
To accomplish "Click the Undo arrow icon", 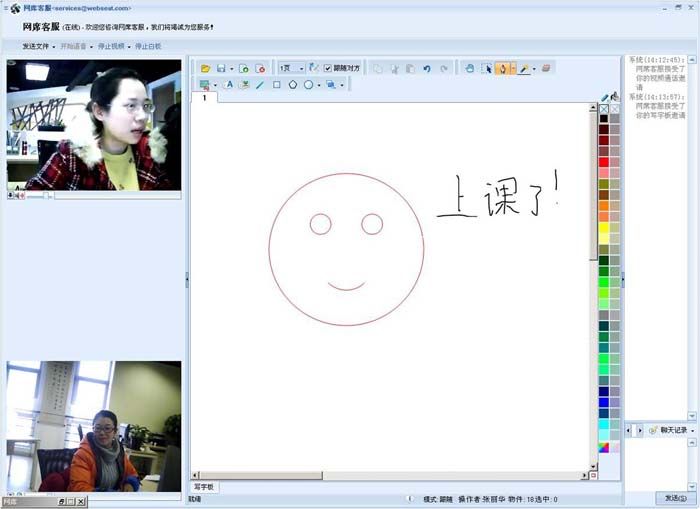I will (427, 68).
